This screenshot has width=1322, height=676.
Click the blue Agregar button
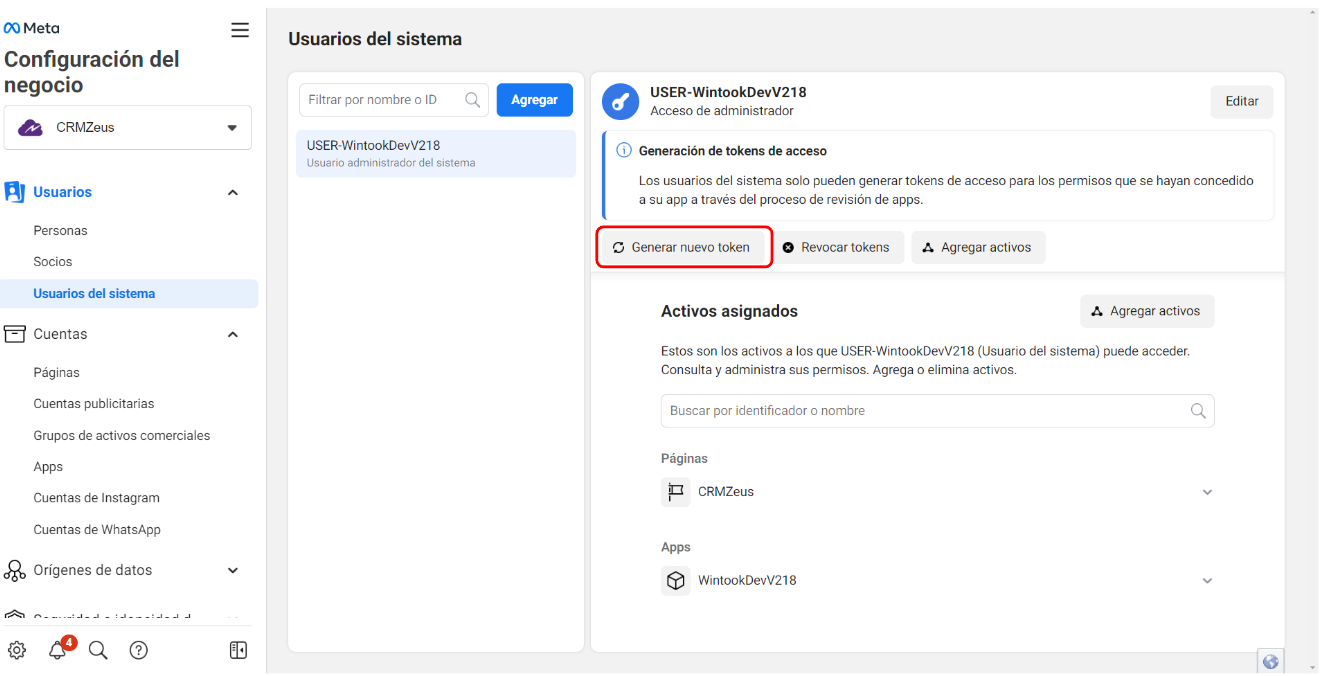point(534,100)
